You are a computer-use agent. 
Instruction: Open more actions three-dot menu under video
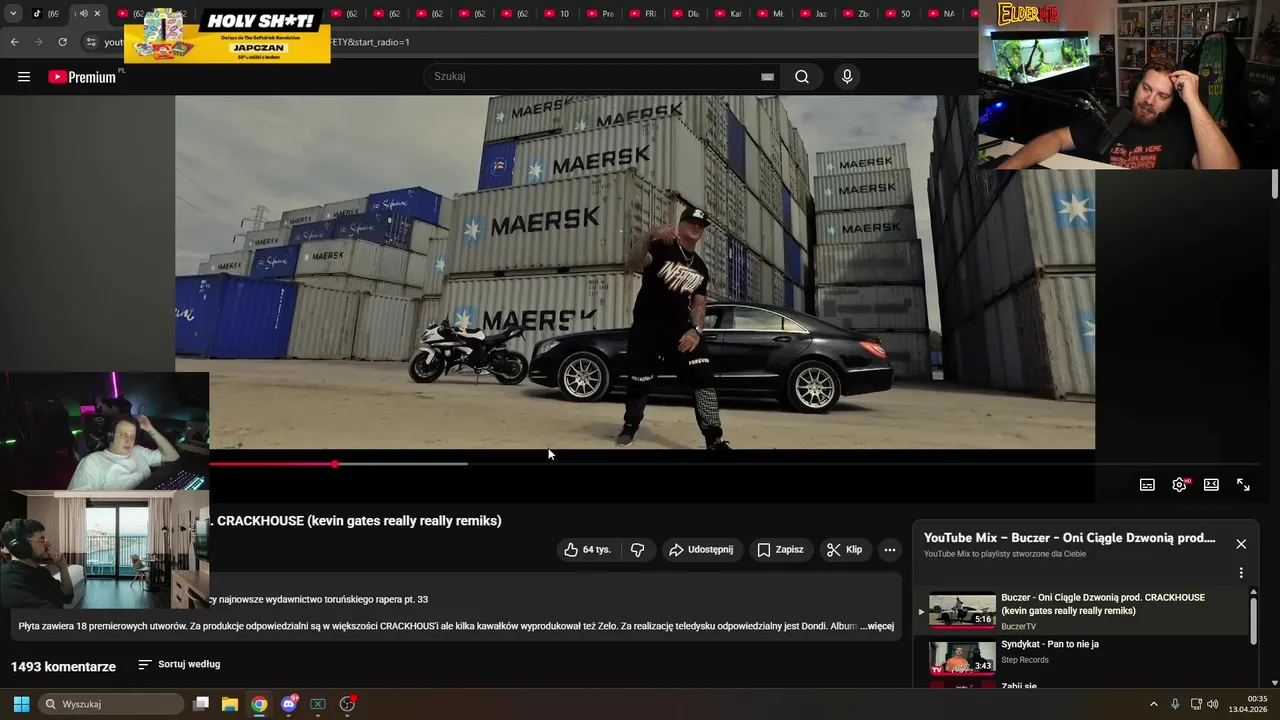tap(889, 550)
